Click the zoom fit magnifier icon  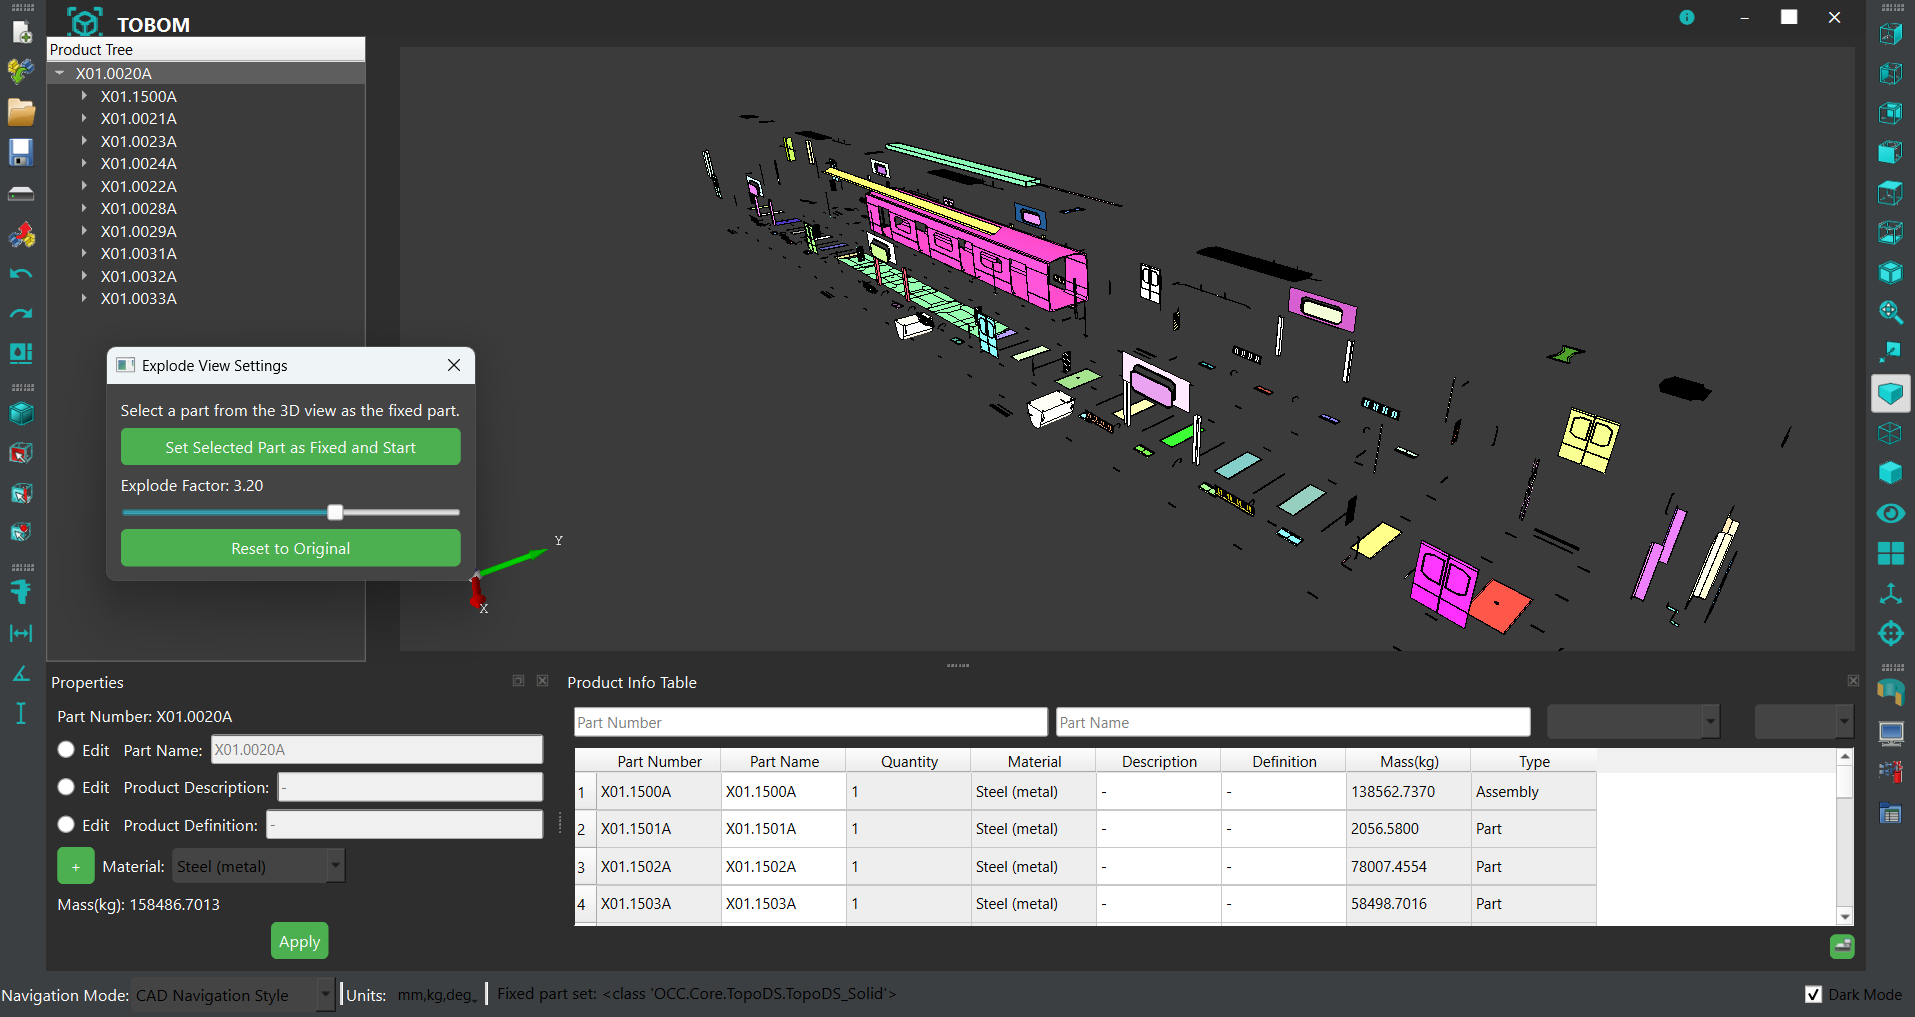[1890, 312]
